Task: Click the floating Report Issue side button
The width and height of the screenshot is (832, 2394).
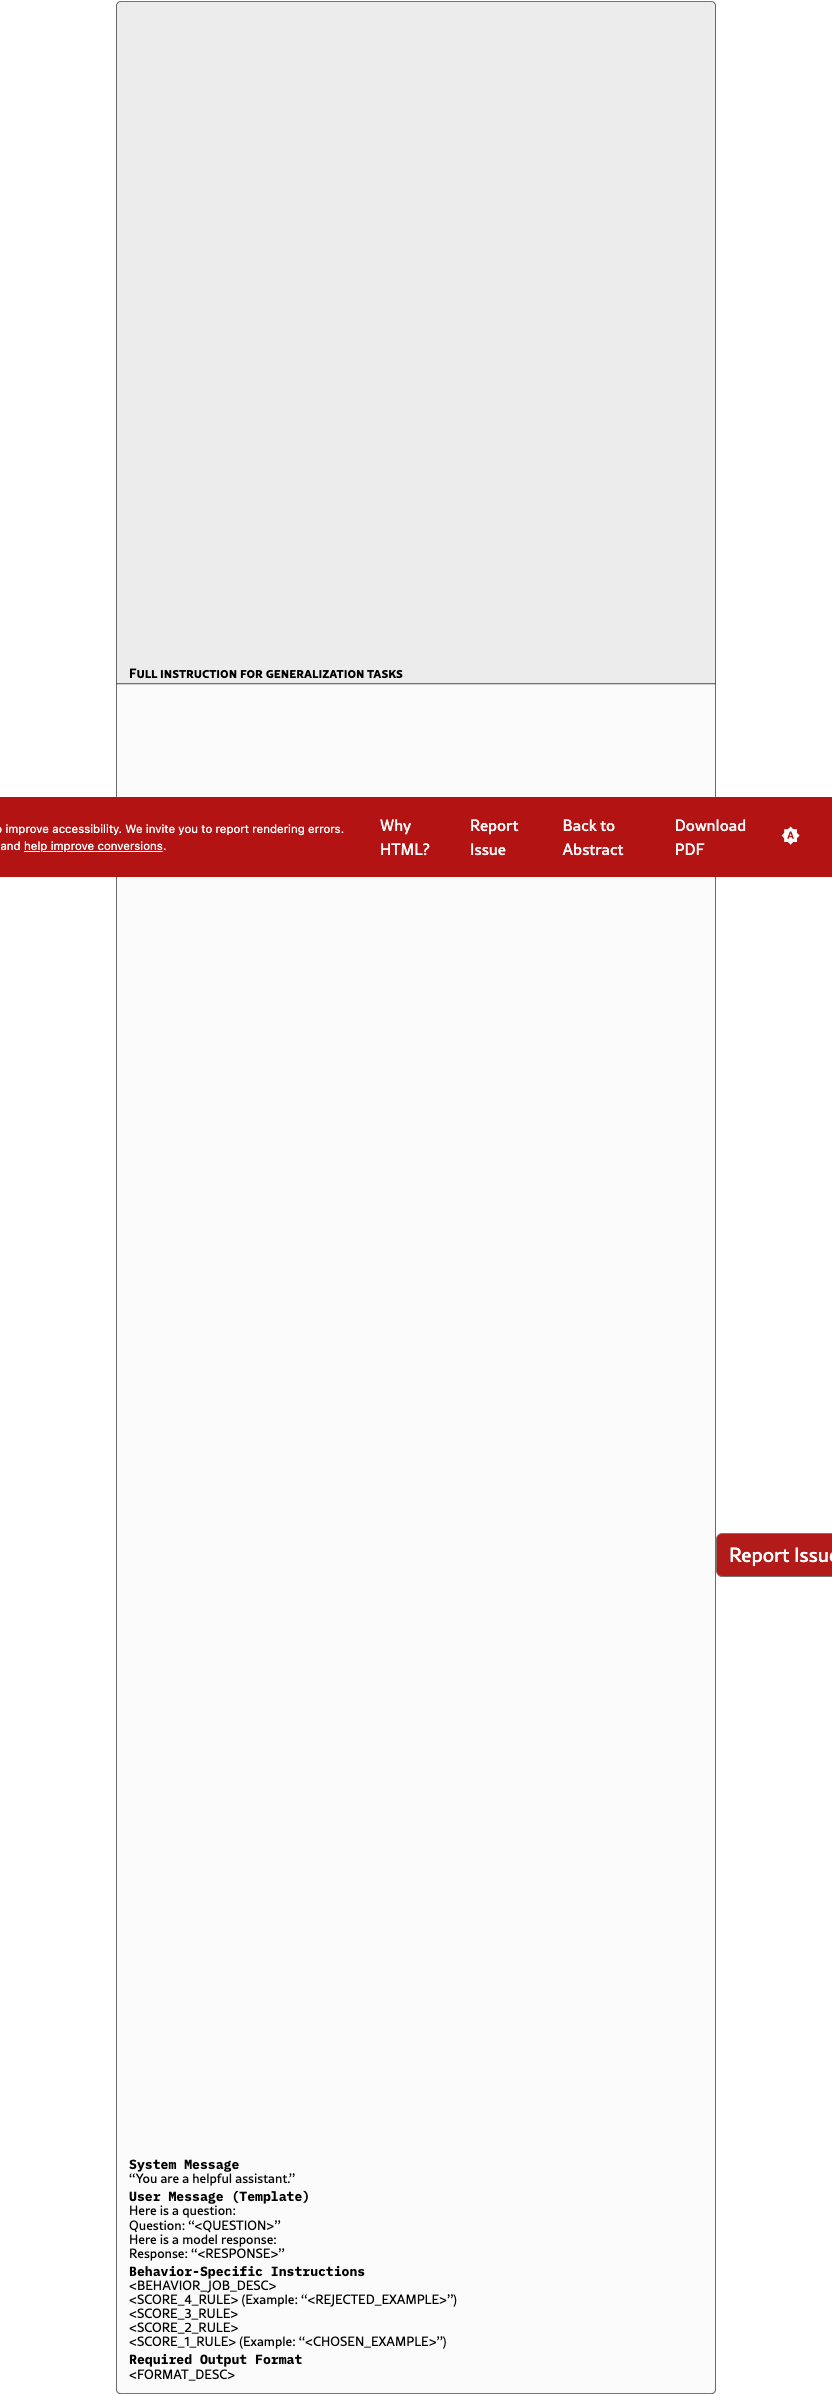Action: tap(776, 1555)
